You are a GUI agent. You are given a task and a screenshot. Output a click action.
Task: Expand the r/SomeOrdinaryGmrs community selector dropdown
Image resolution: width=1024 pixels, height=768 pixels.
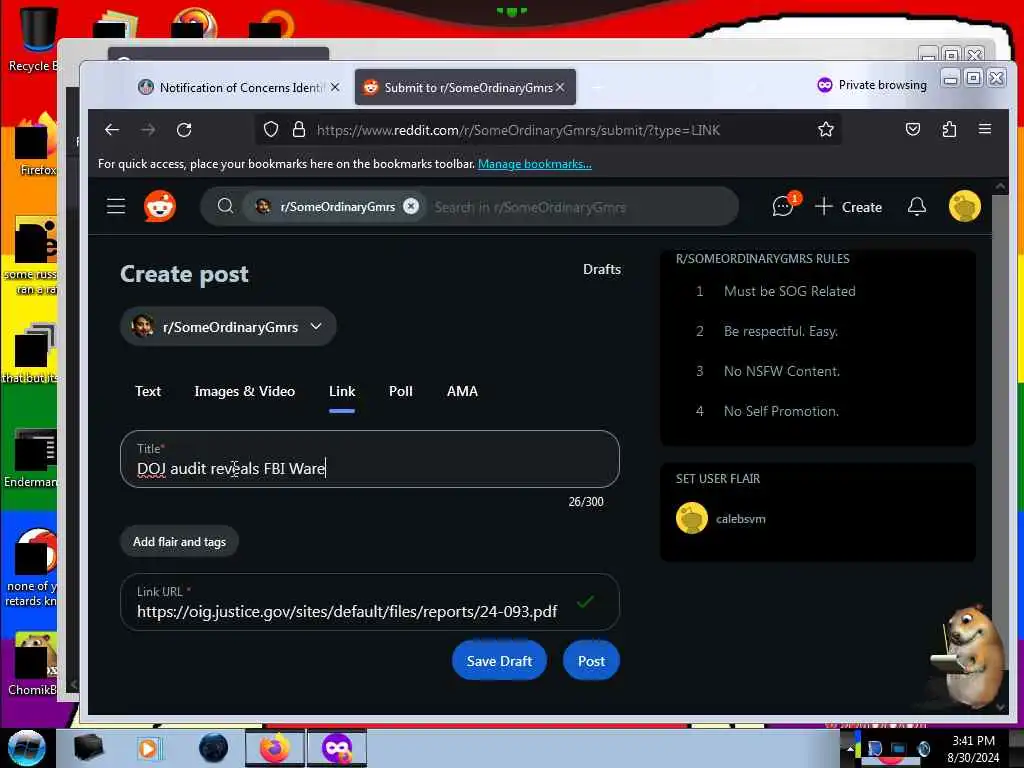pyautogui.click(x=229, y=327)
